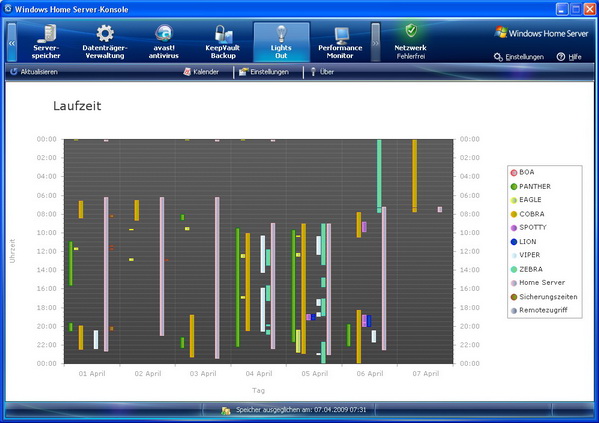599x423 pixels.
Task: Click the ZEBRA legend marker
Action: pyautogui.click(x=514, y=269)
